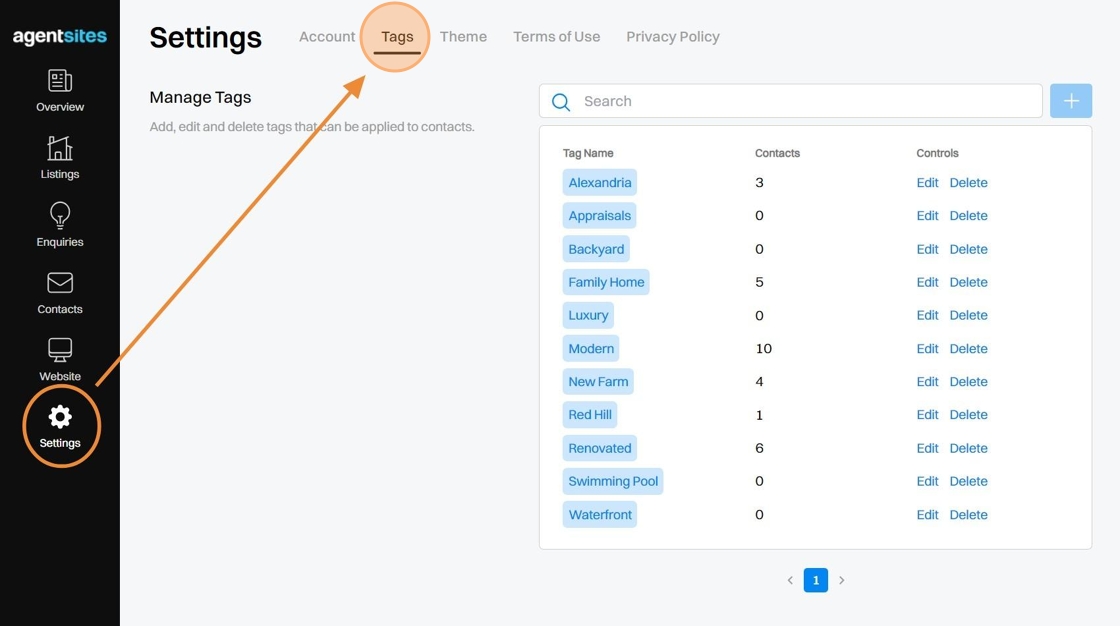
Task: Select page 1 in pagination
Action: coord(816,580)
